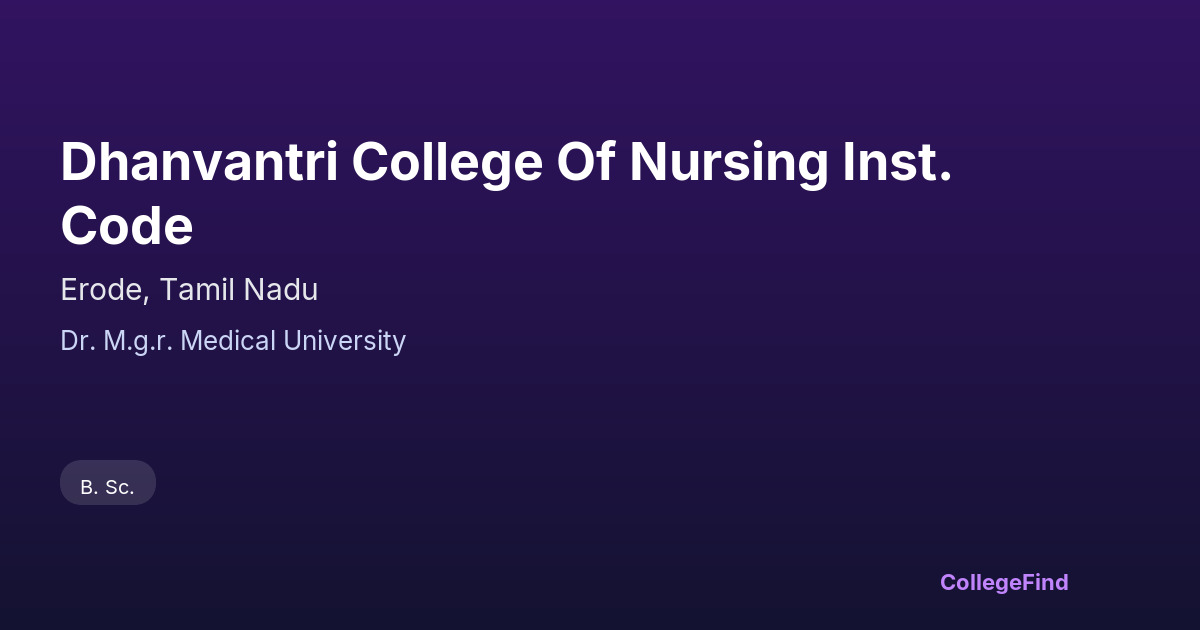Click the Dr. prefix of the university name

[x=76, y=341]
